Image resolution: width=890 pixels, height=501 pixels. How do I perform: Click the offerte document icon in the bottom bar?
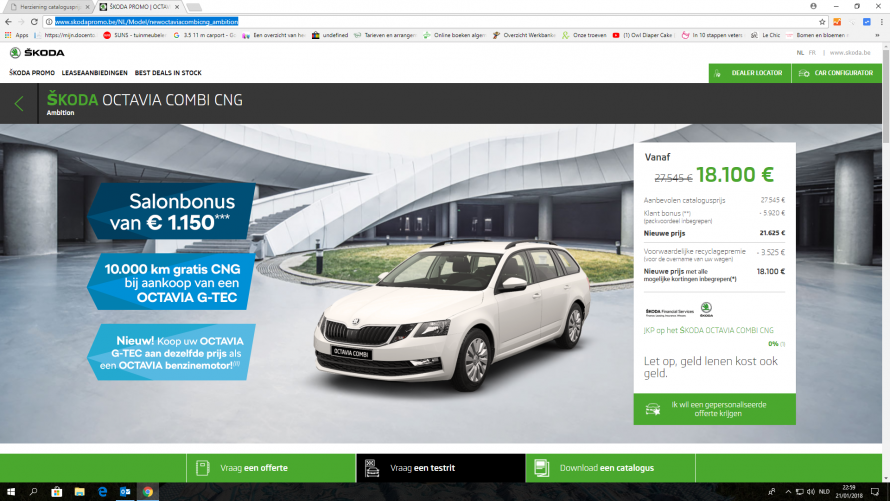pyautogui.click(x=203, y=468)
